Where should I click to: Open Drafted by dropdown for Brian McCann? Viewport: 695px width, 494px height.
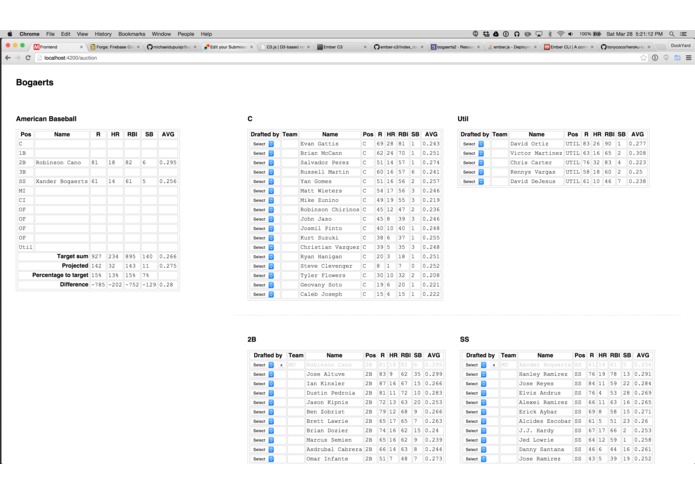[x=263, y=153]
